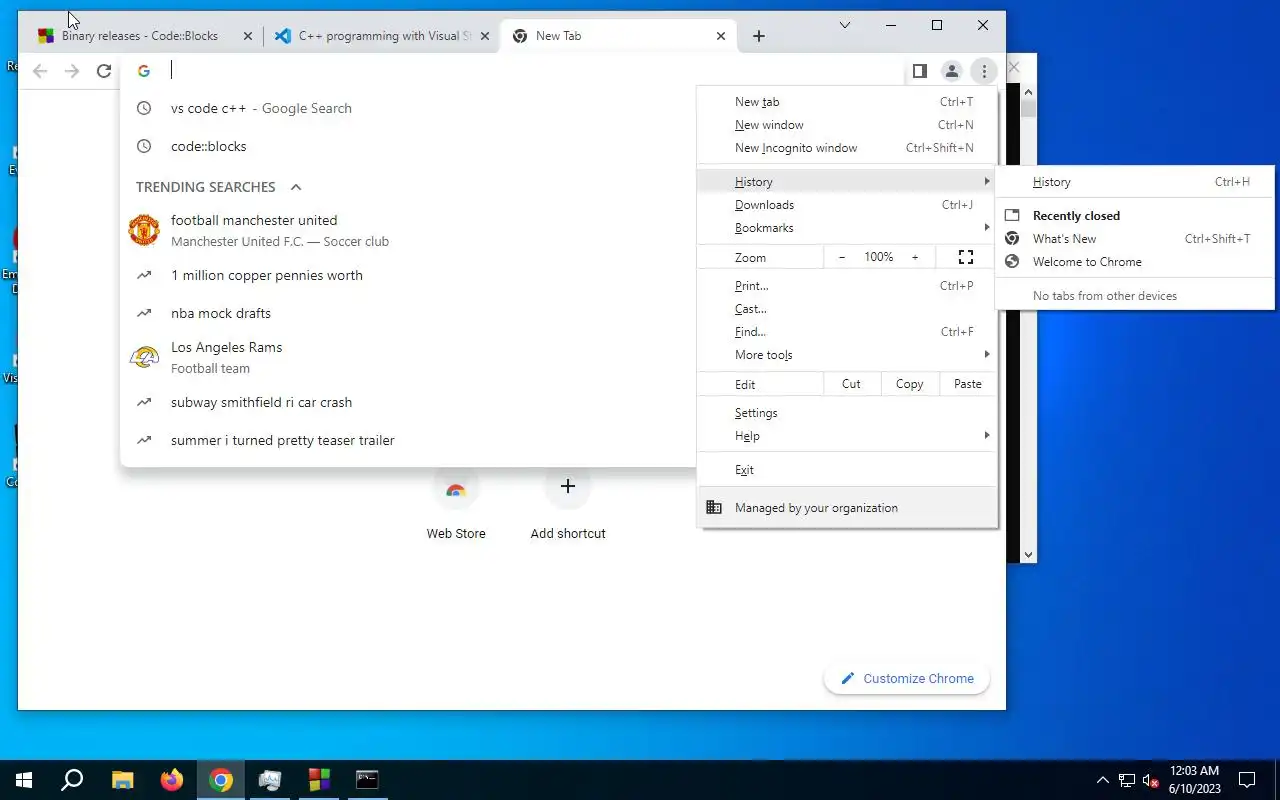This screenshot has width=1280, height=800.
Task: Select 'vs code c++' search suggestion
Action: (x=408, y=108)
